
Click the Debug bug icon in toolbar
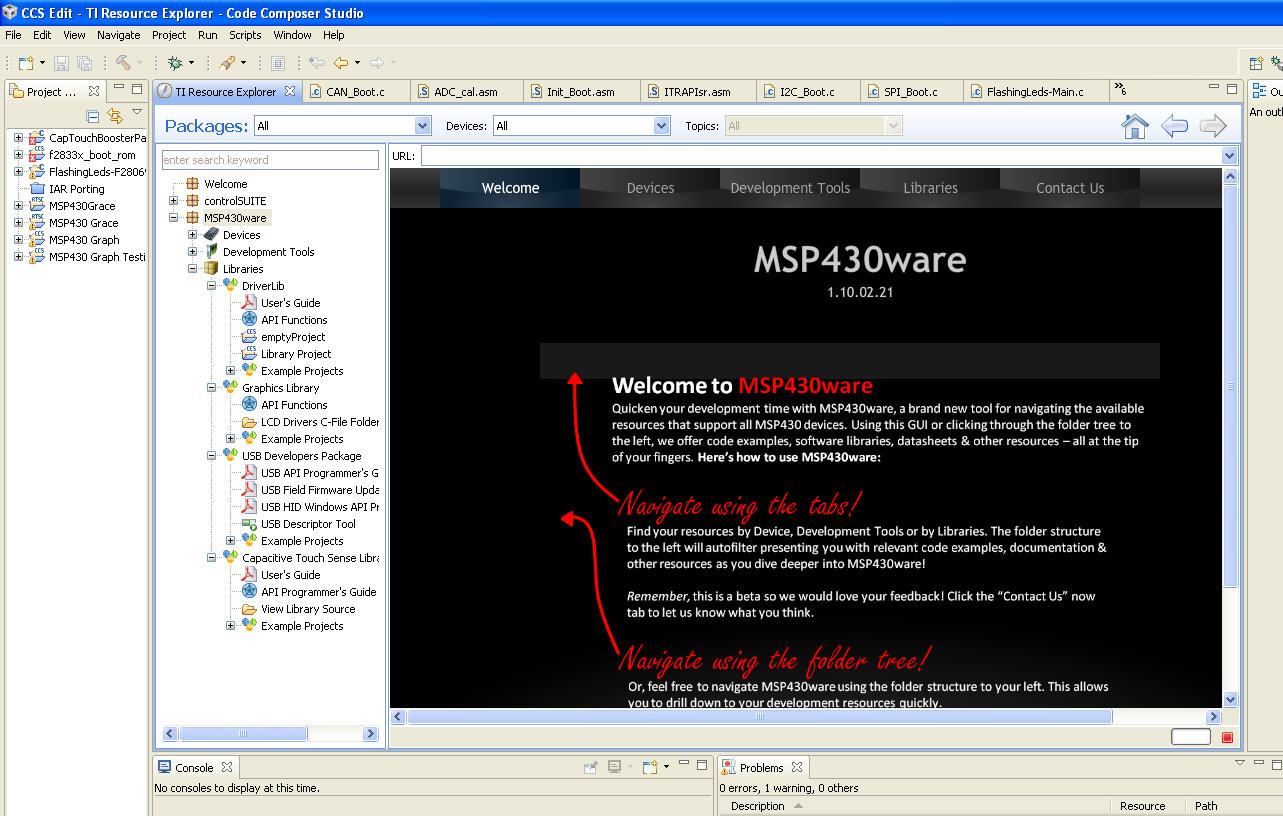coord(176,63)
